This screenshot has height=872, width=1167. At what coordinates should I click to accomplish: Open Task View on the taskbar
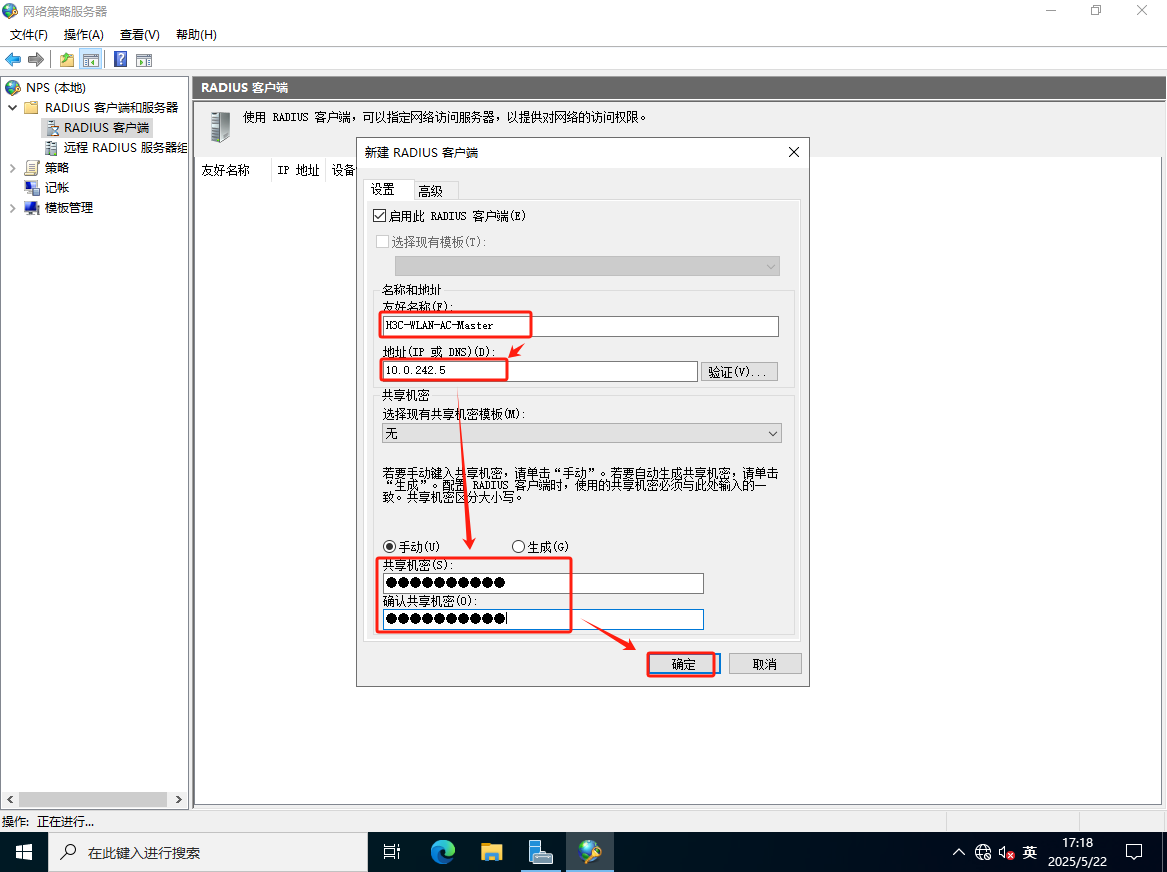click(x=392, y=852)
